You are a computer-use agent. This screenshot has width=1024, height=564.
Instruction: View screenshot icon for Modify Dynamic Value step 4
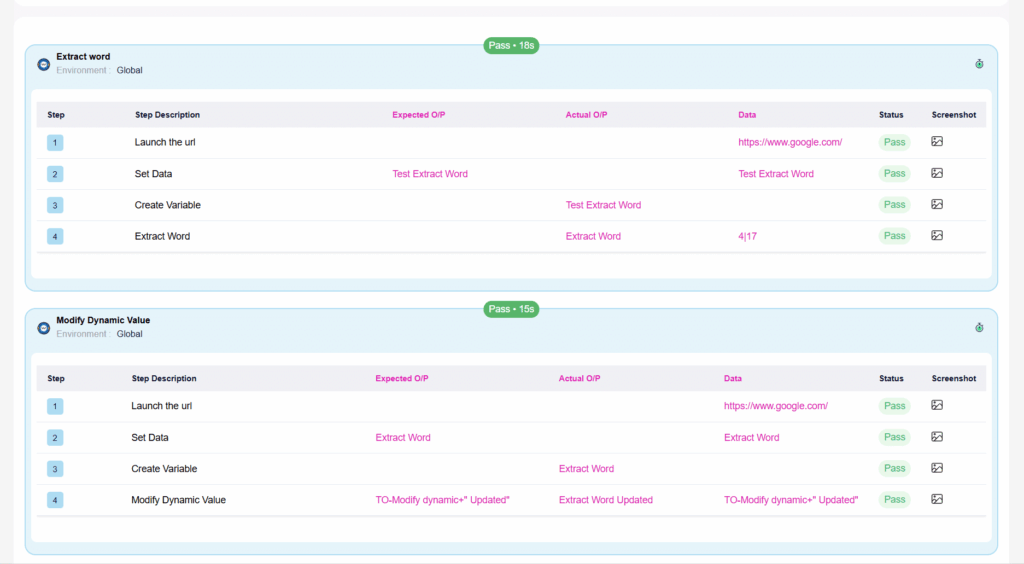tap(937, 499)
